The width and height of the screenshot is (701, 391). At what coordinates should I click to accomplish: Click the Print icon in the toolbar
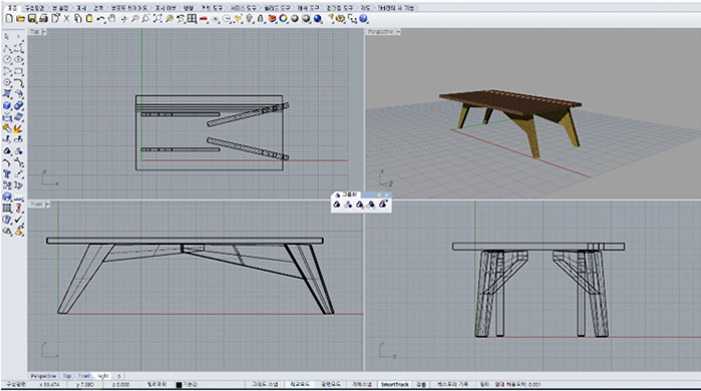coord(43,18)
